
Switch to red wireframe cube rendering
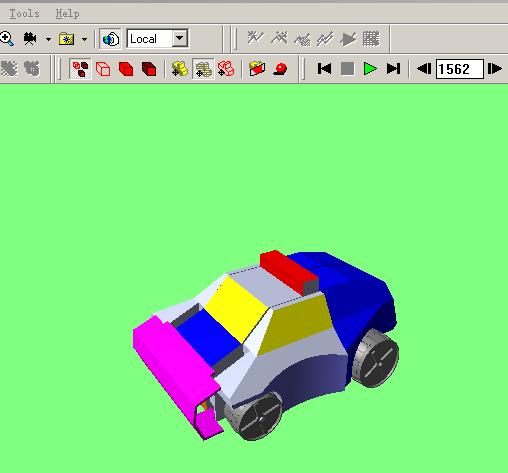point(103,69)
